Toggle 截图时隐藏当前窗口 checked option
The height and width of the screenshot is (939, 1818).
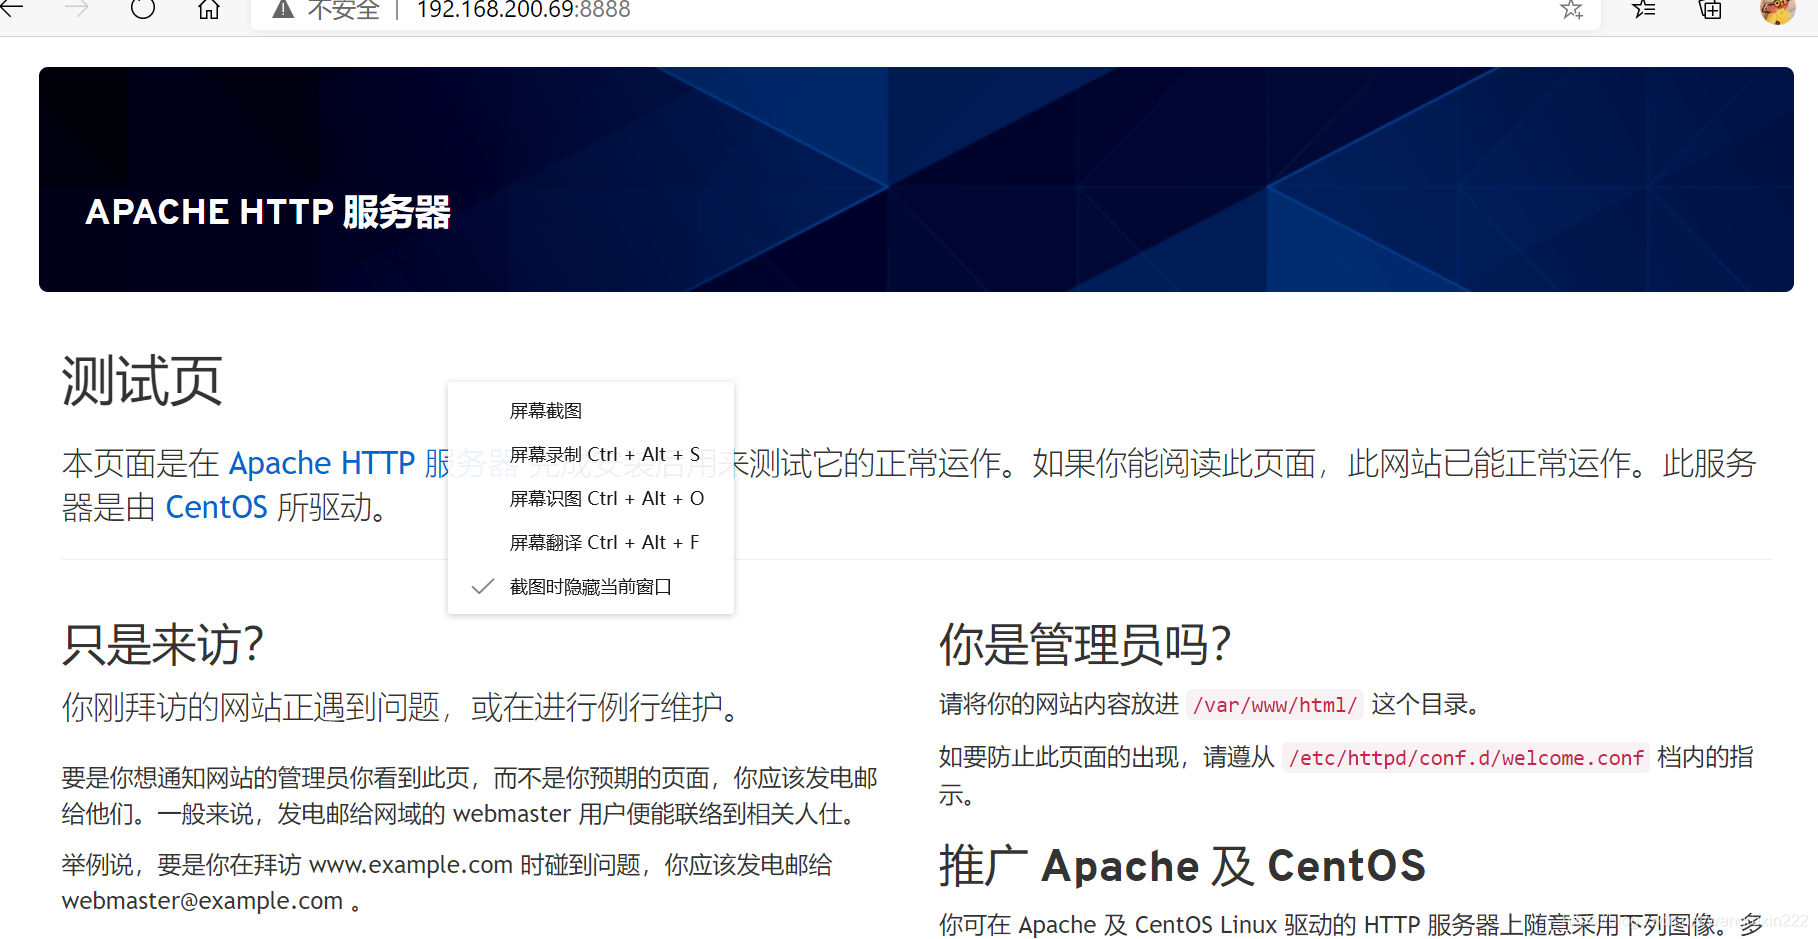[591, 587]
